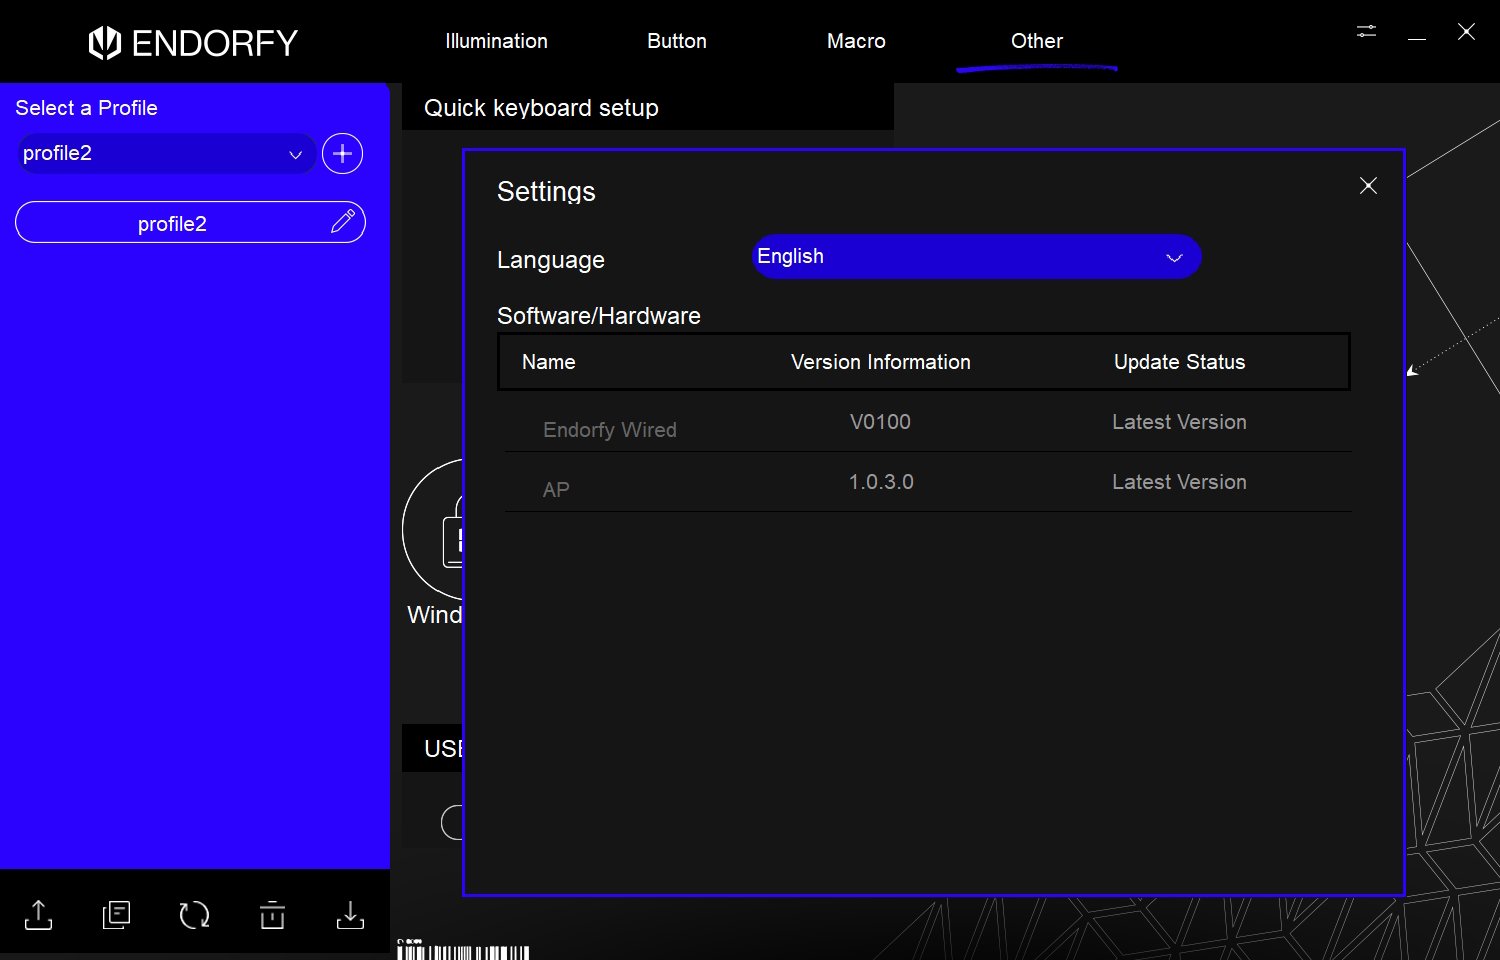This screenshot has width=1500, height=960.
Task: Click the import profile download icon
Action: point(350,914)
